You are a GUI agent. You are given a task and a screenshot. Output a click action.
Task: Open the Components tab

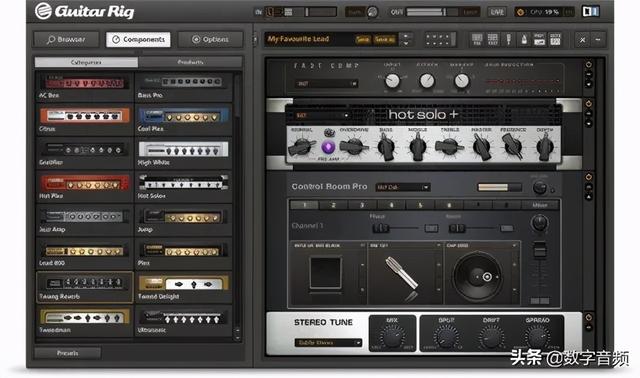click(x=138, y=40)
